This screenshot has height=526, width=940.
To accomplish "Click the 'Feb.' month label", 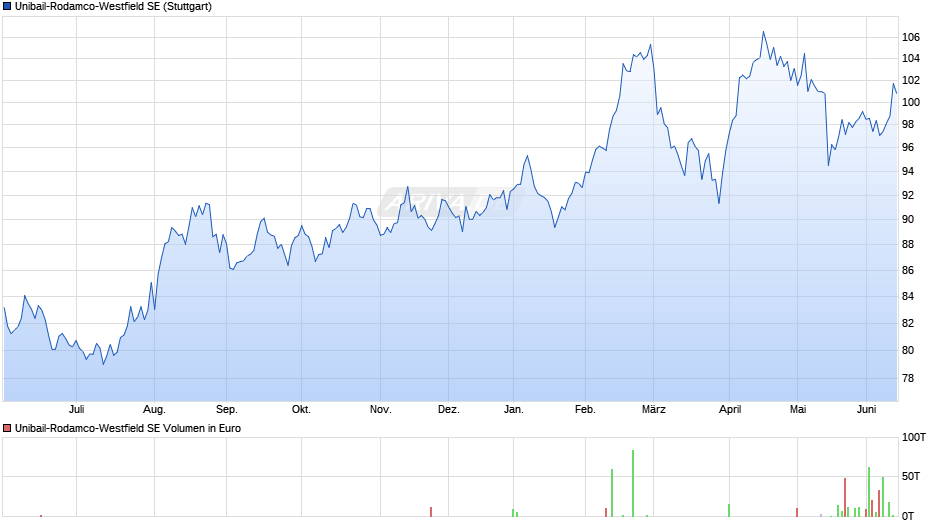I will click(x=585, y=410).
